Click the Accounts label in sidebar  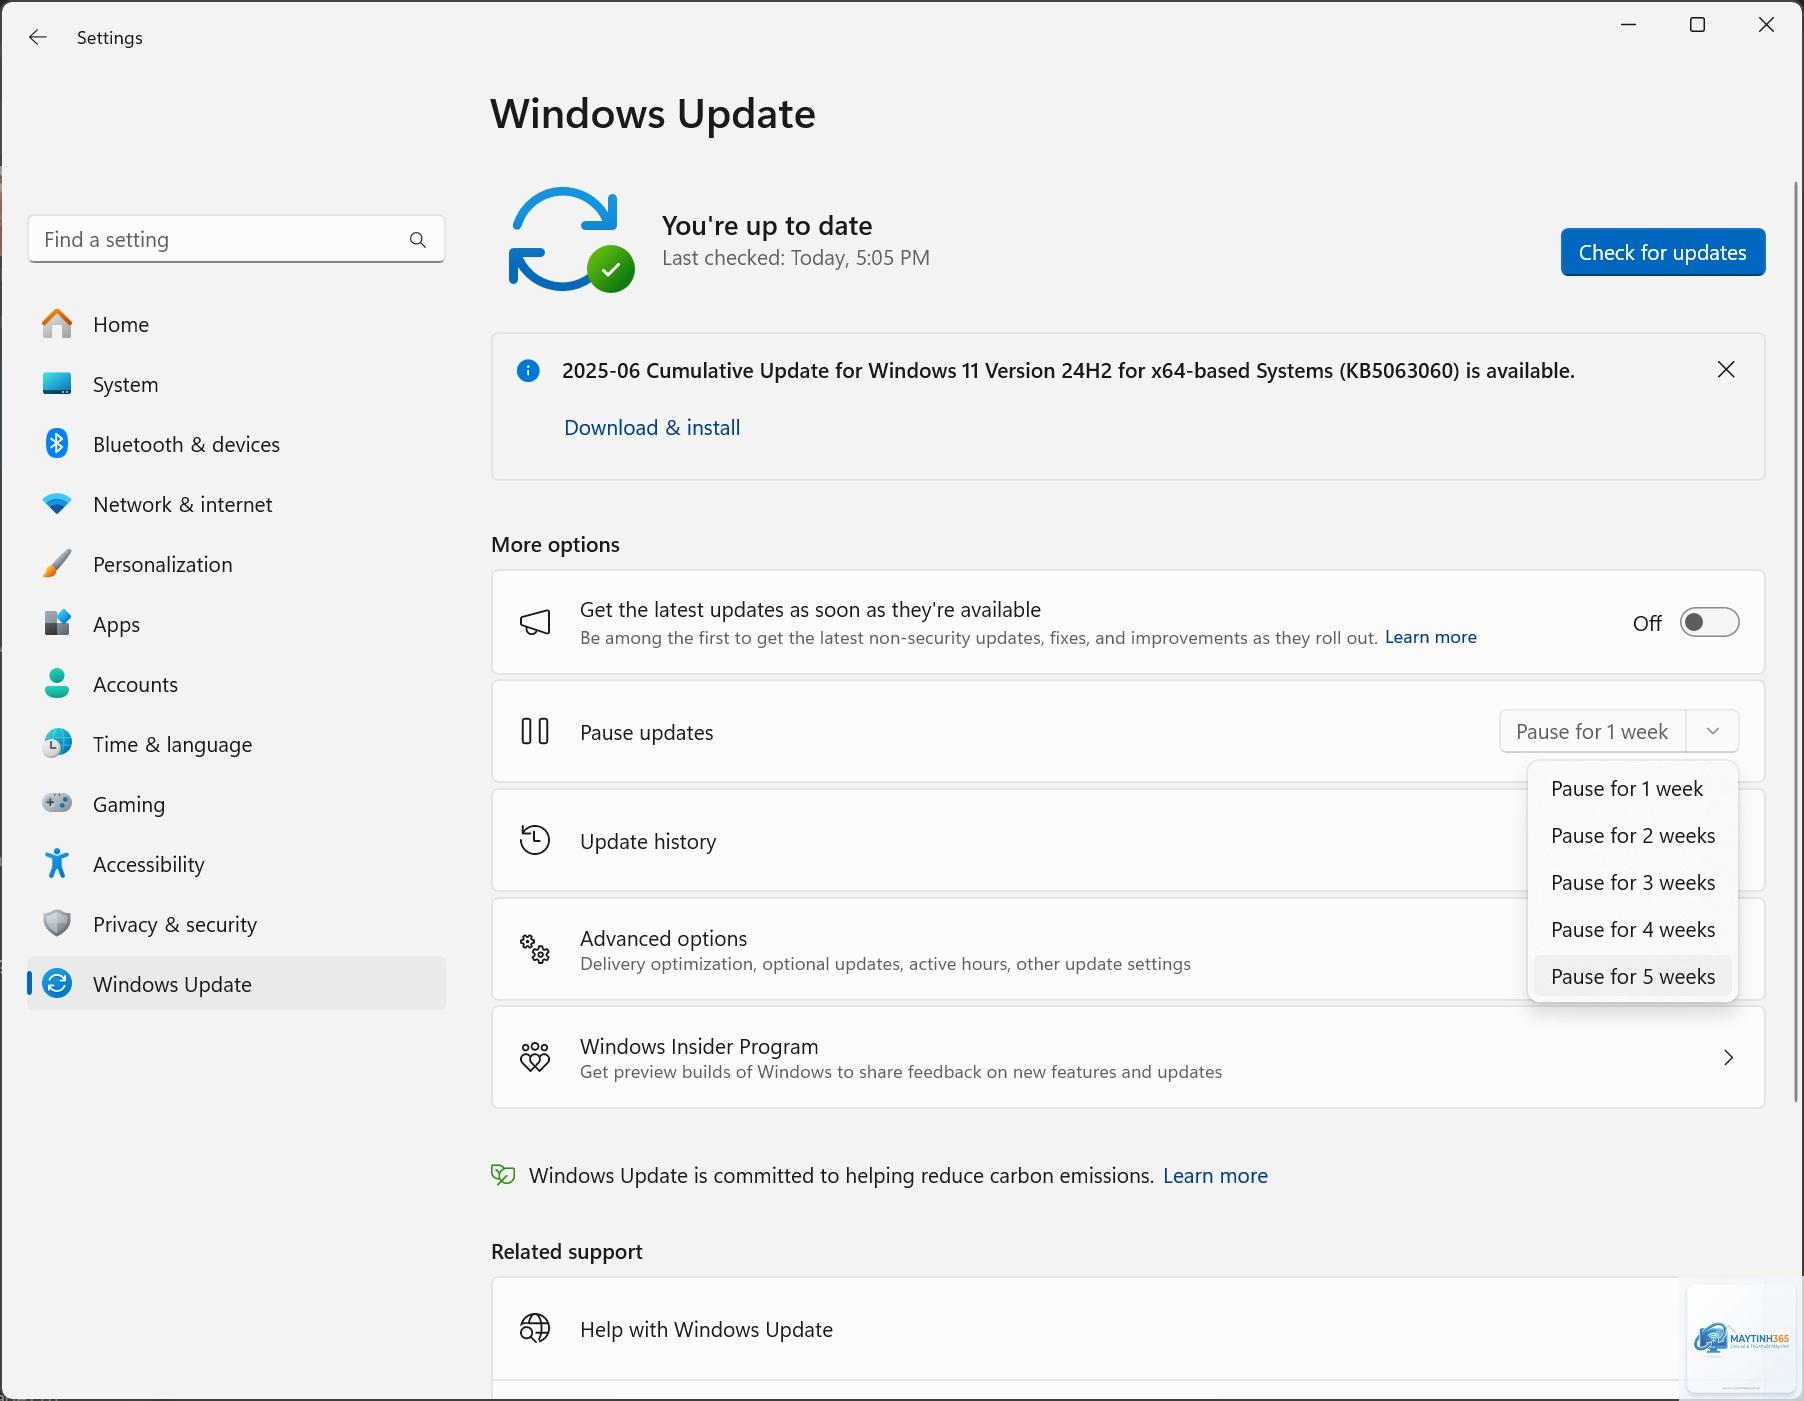tap(135, 684)
